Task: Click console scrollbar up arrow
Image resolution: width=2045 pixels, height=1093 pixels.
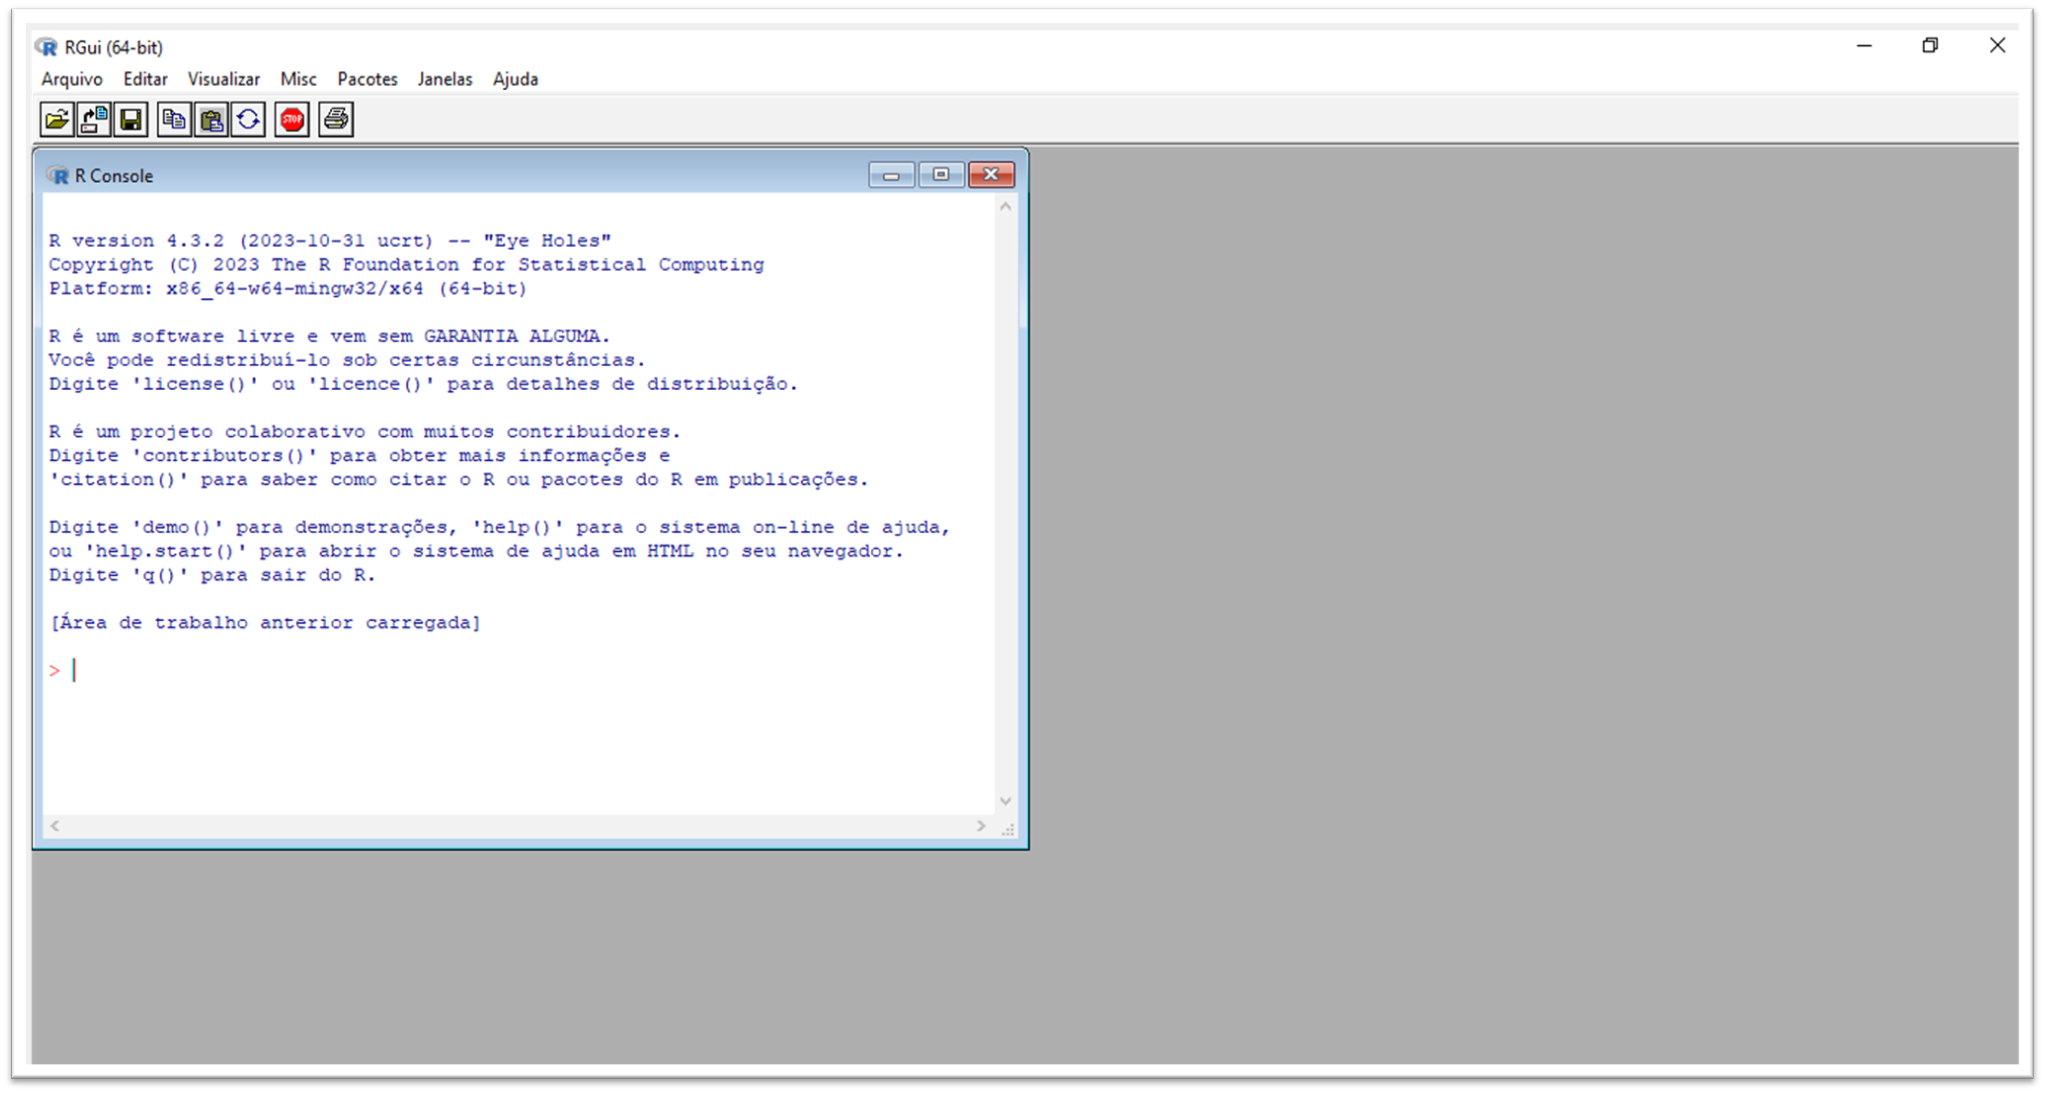Action: tap(1006, 206)
